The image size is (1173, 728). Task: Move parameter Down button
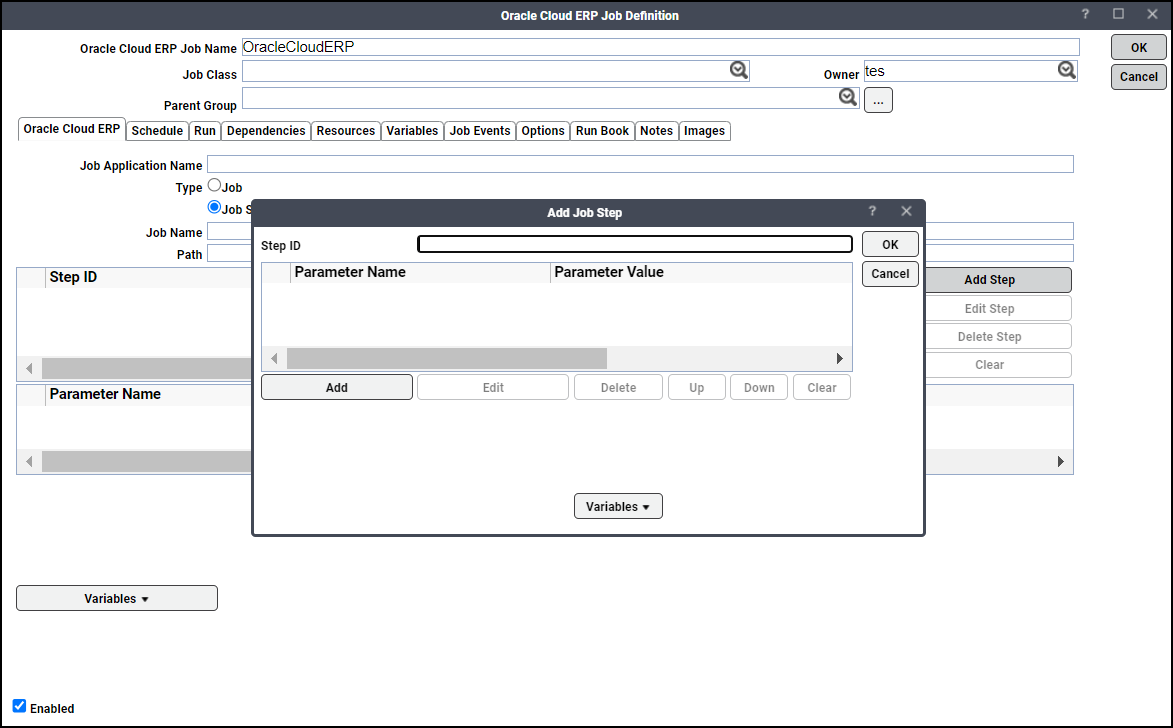click(x=759, y=388)
